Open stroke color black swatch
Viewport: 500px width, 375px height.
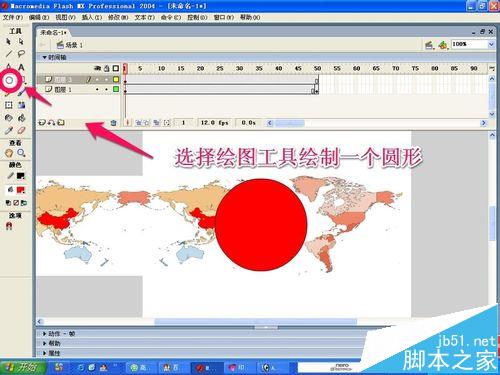point(21,176)
